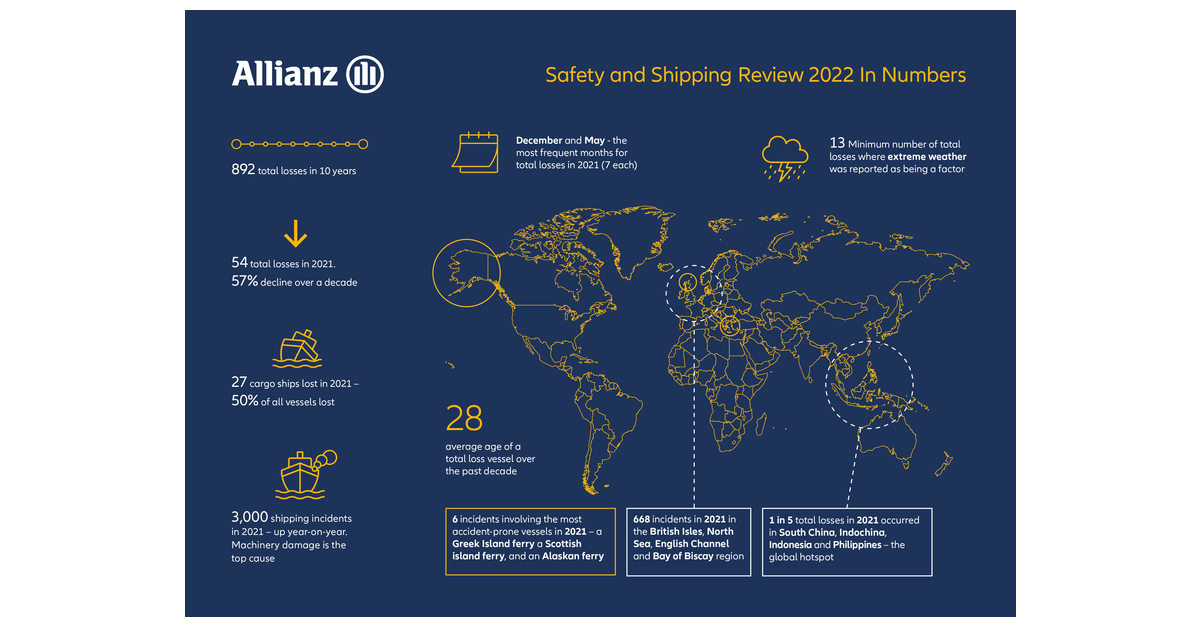
Task: Expand the 668 incidents callout box
Action: (x=687, y=540)
